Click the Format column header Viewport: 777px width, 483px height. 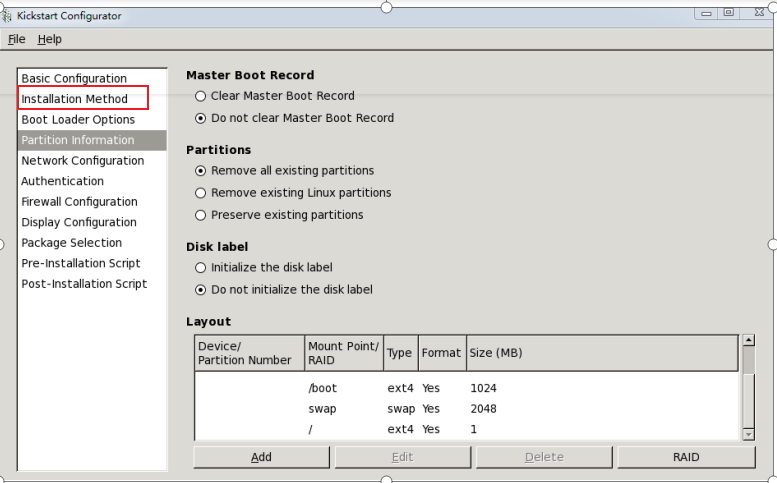point(442,353)
